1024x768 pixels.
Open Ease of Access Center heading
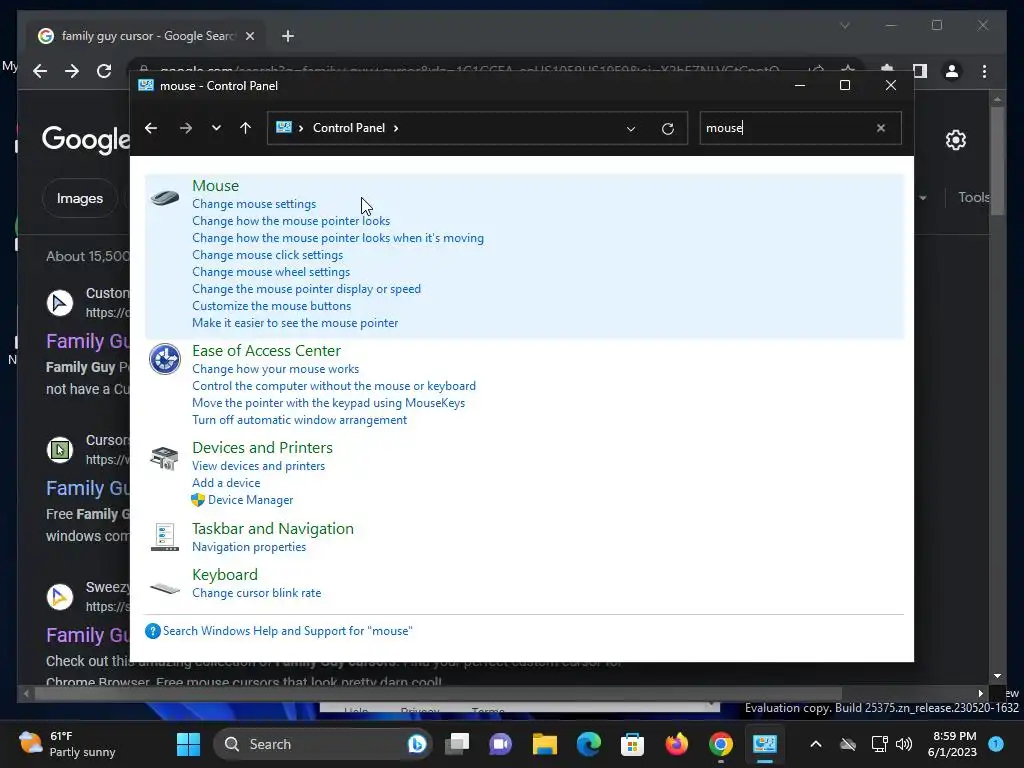point(266,351)
